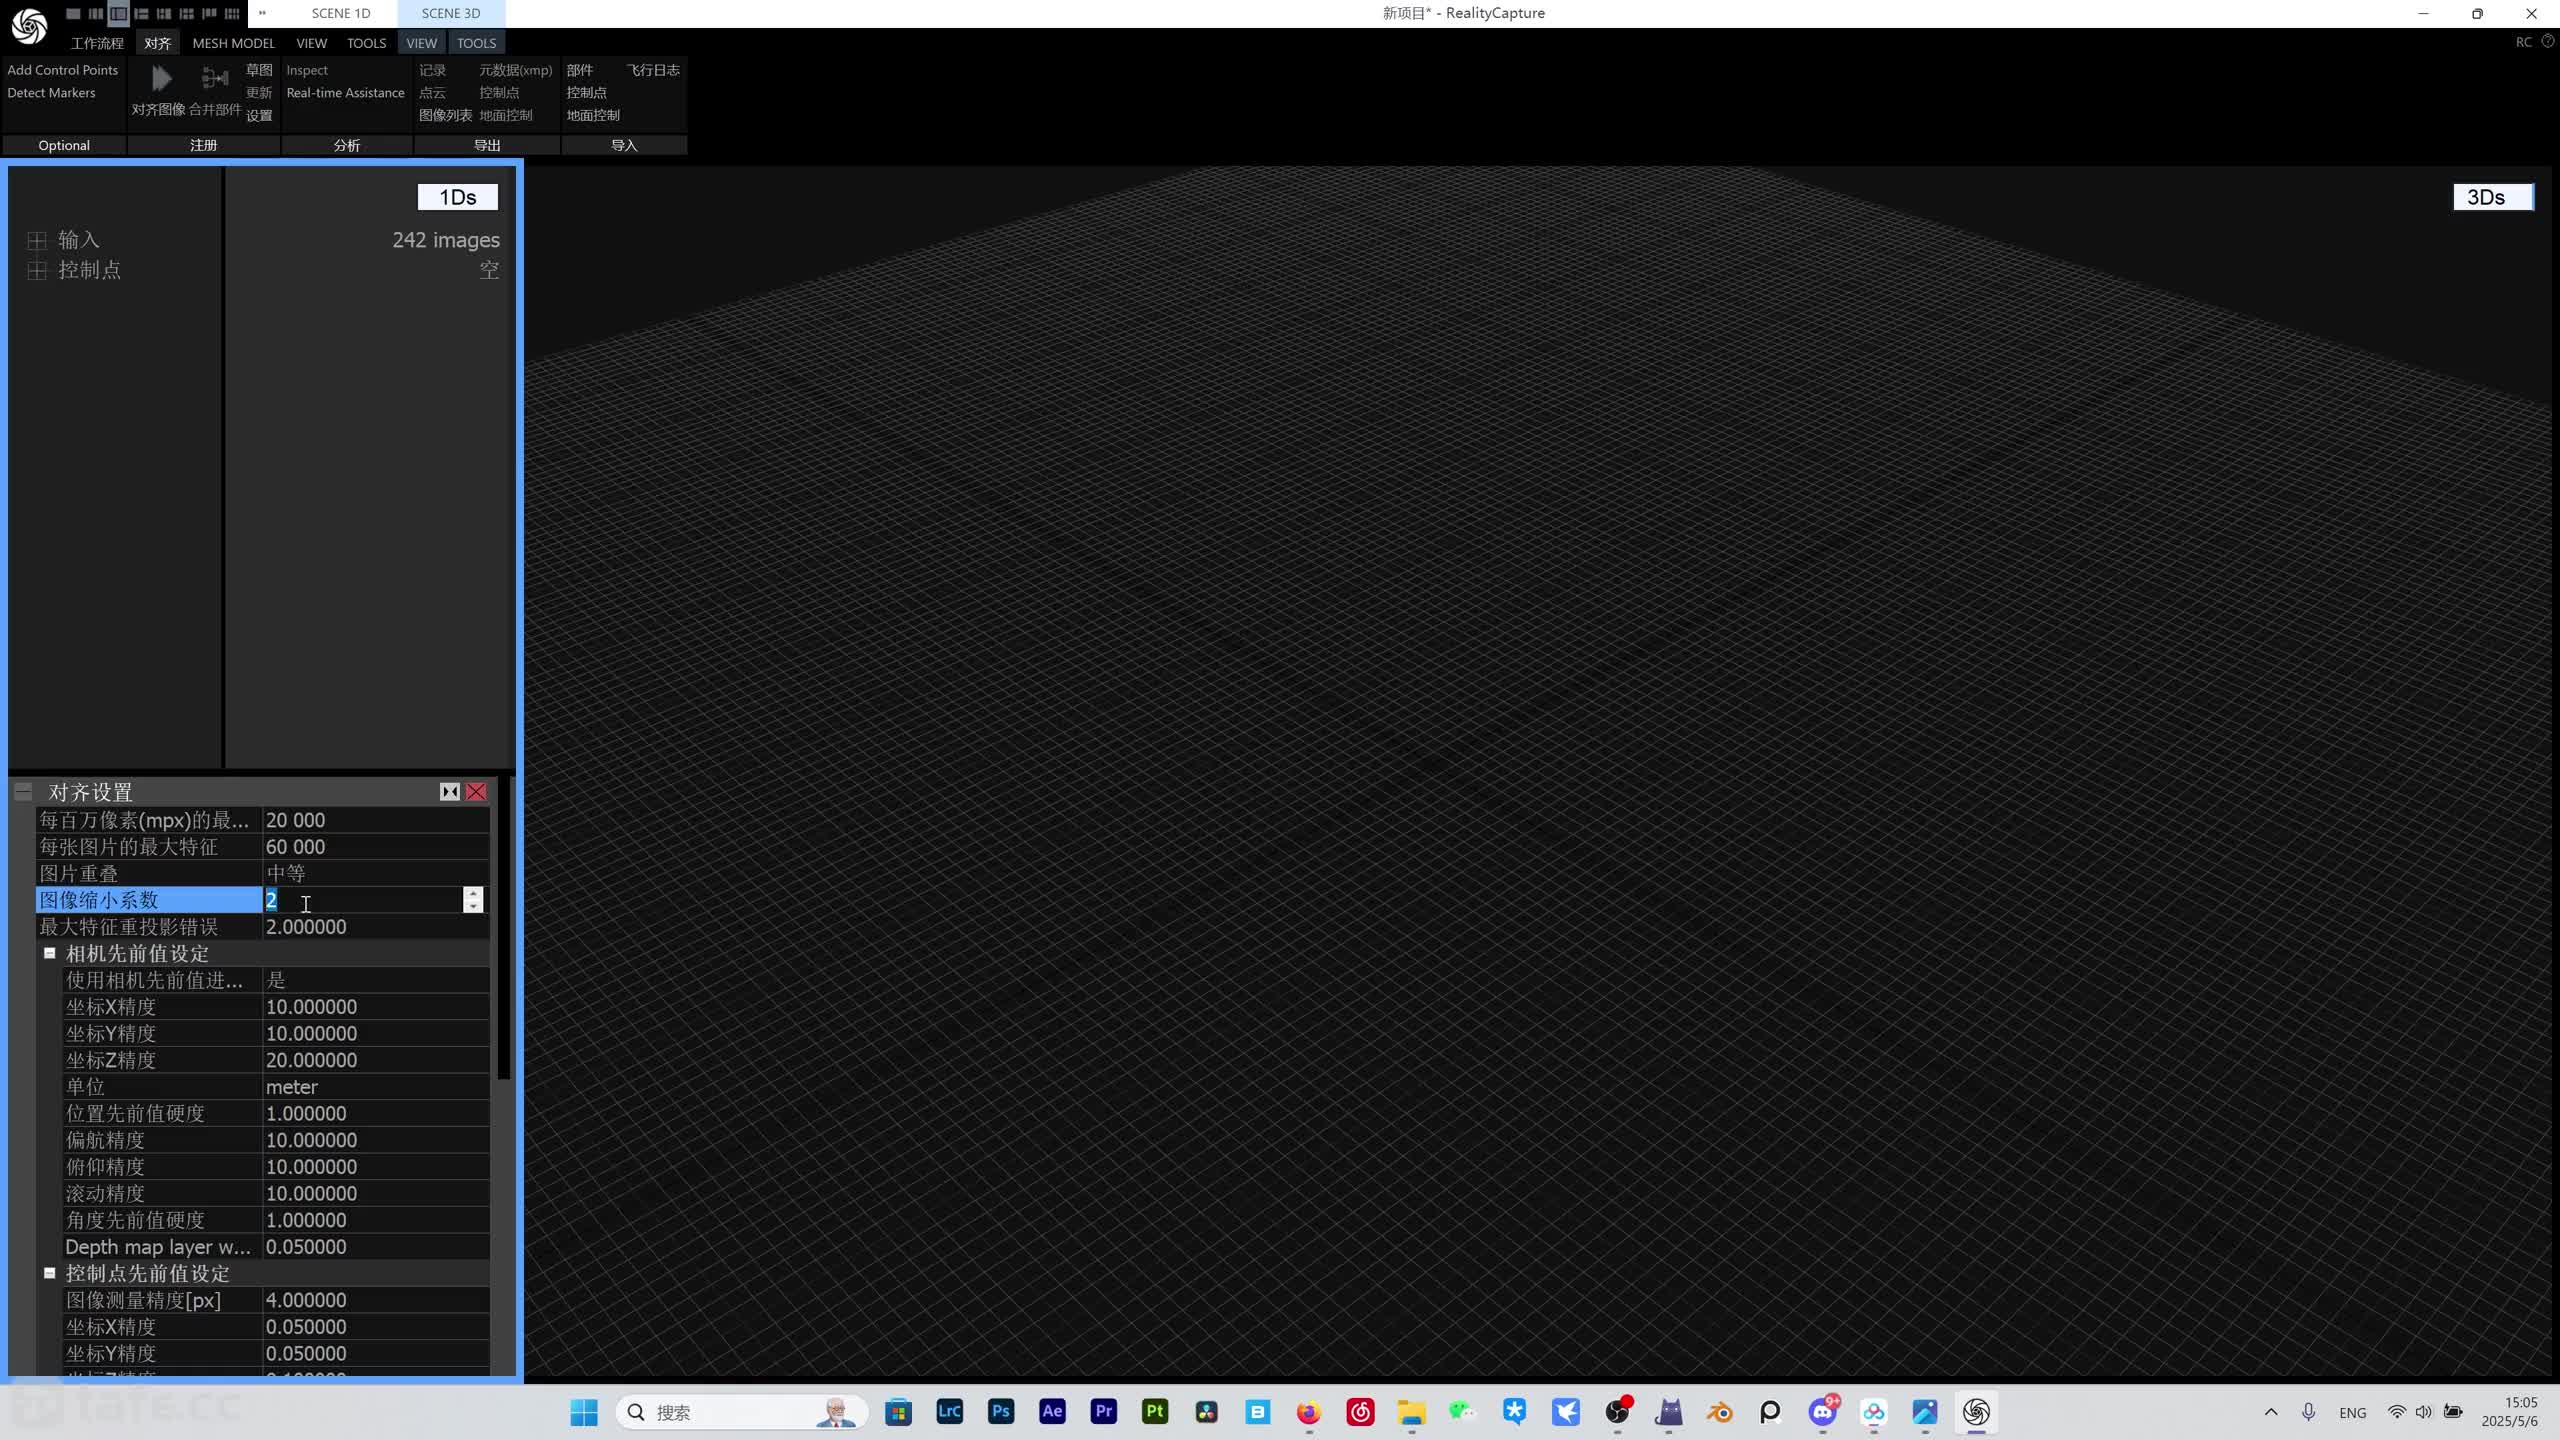
Task: Collapse the 对齐设置 panel via its minus icon
Action: (x=23, y=792)
